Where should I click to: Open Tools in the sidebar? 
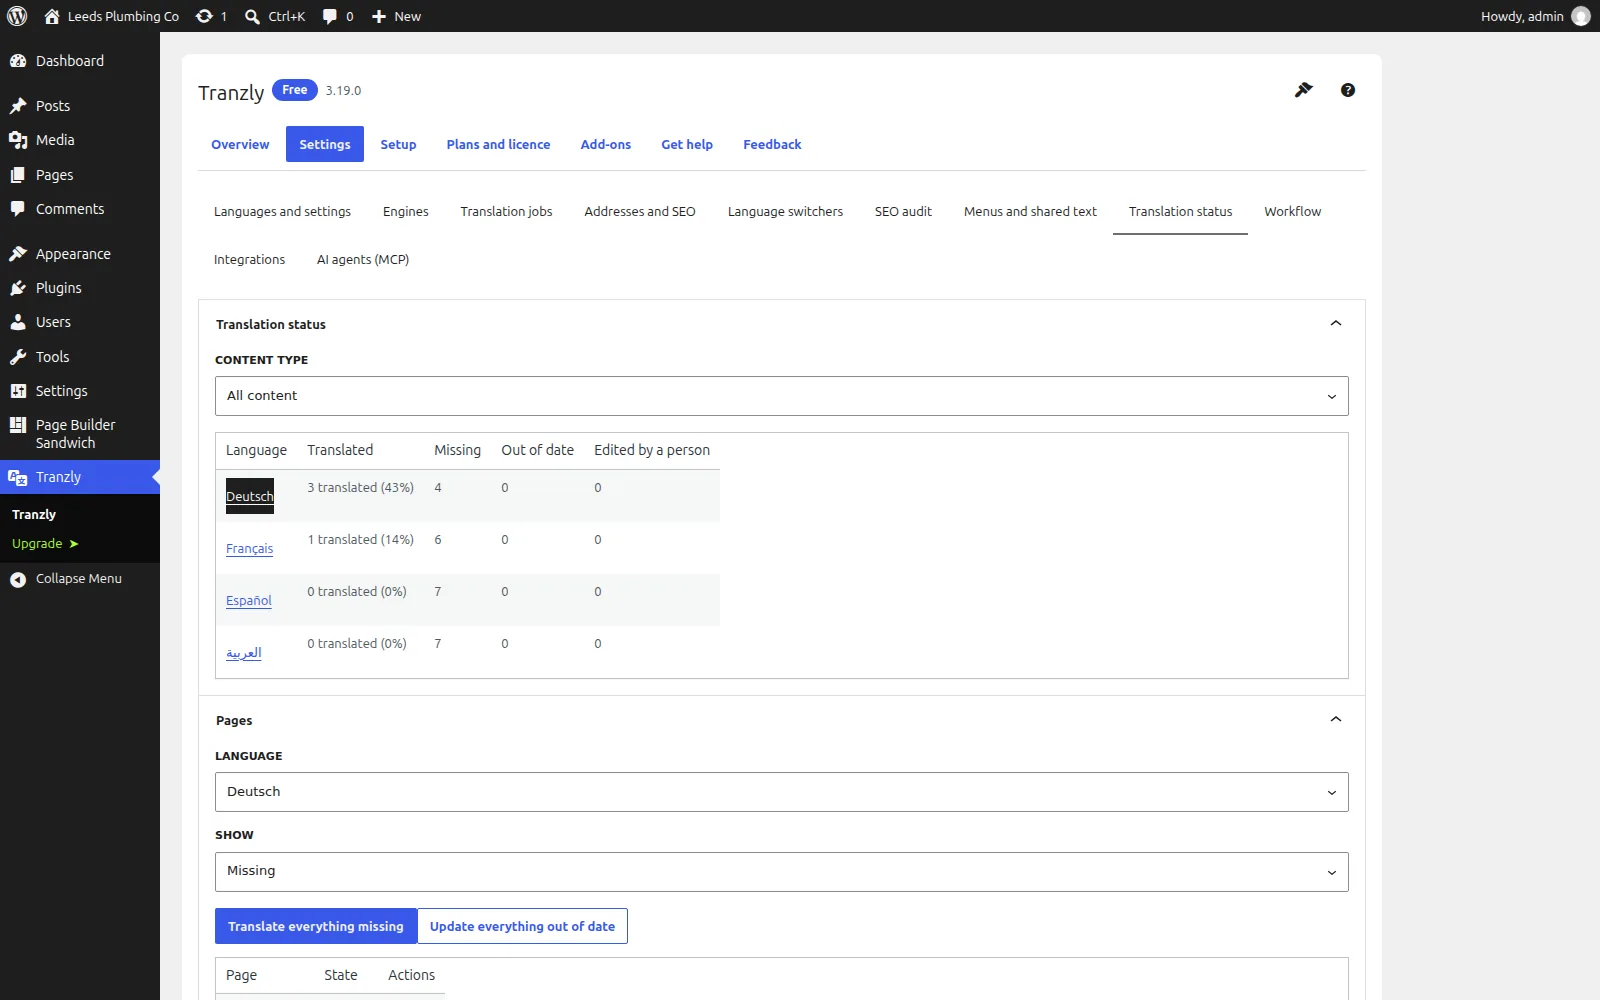click(80, 357)
